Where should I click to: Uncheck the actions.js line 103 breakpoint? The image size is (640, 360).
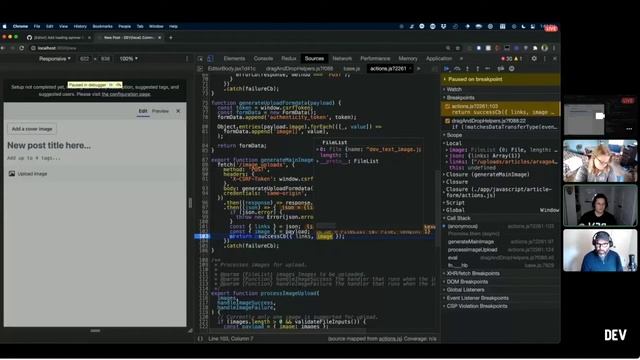click(x=447, y=107)
